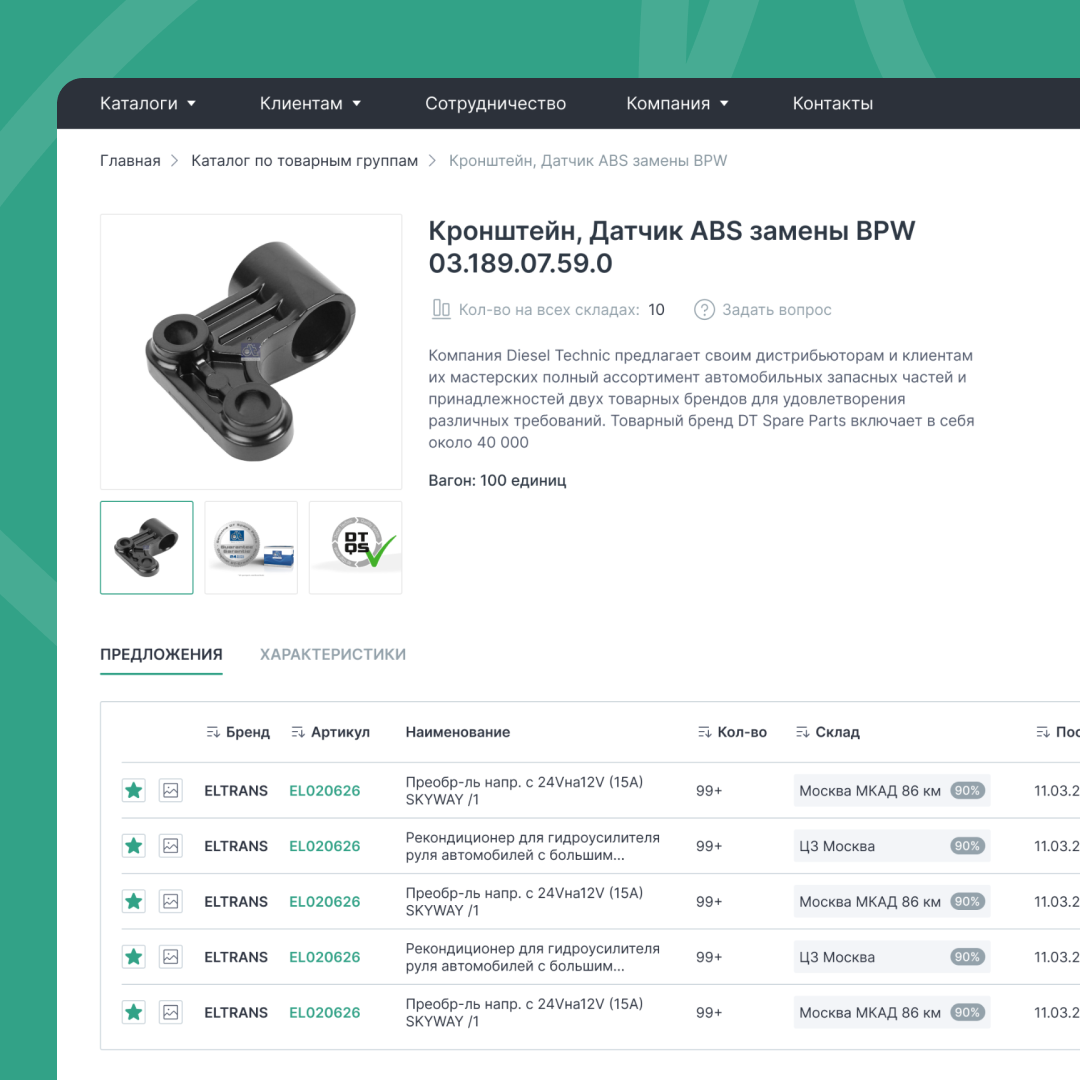Open image icon in first offer row
The width and height of the screenshot is (1080, 1080).
tap(171, 791)
